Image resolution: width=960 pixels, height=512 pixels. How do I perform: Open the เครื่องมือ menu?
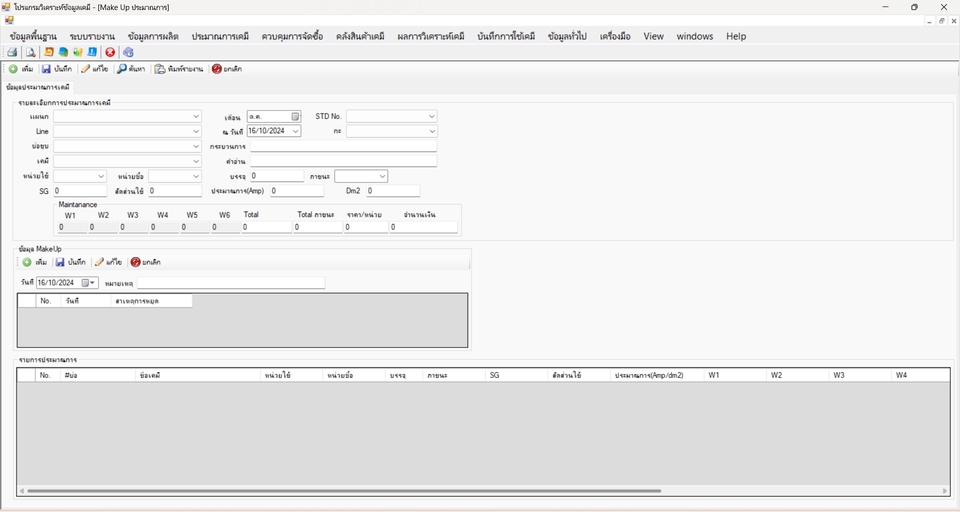(x=615, y=36)
